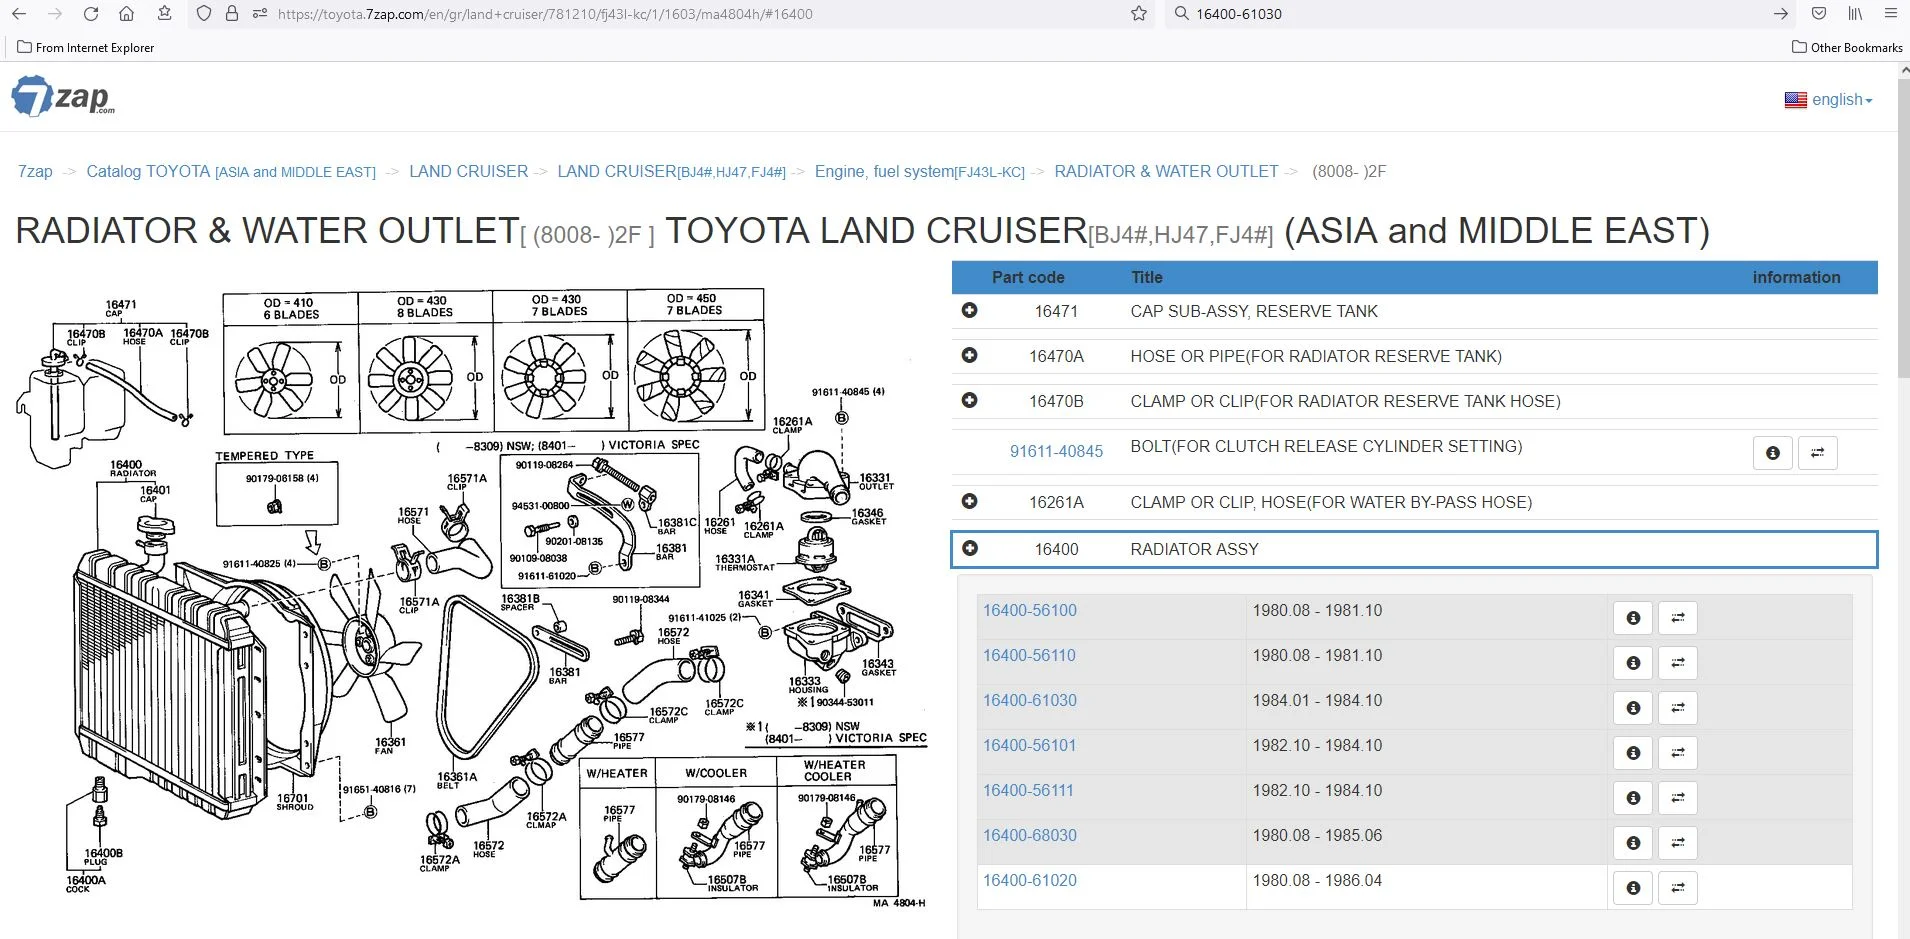Submit search with arrow in search box
This screenshot has height=939, width=1910.
tap(1781, 14)
